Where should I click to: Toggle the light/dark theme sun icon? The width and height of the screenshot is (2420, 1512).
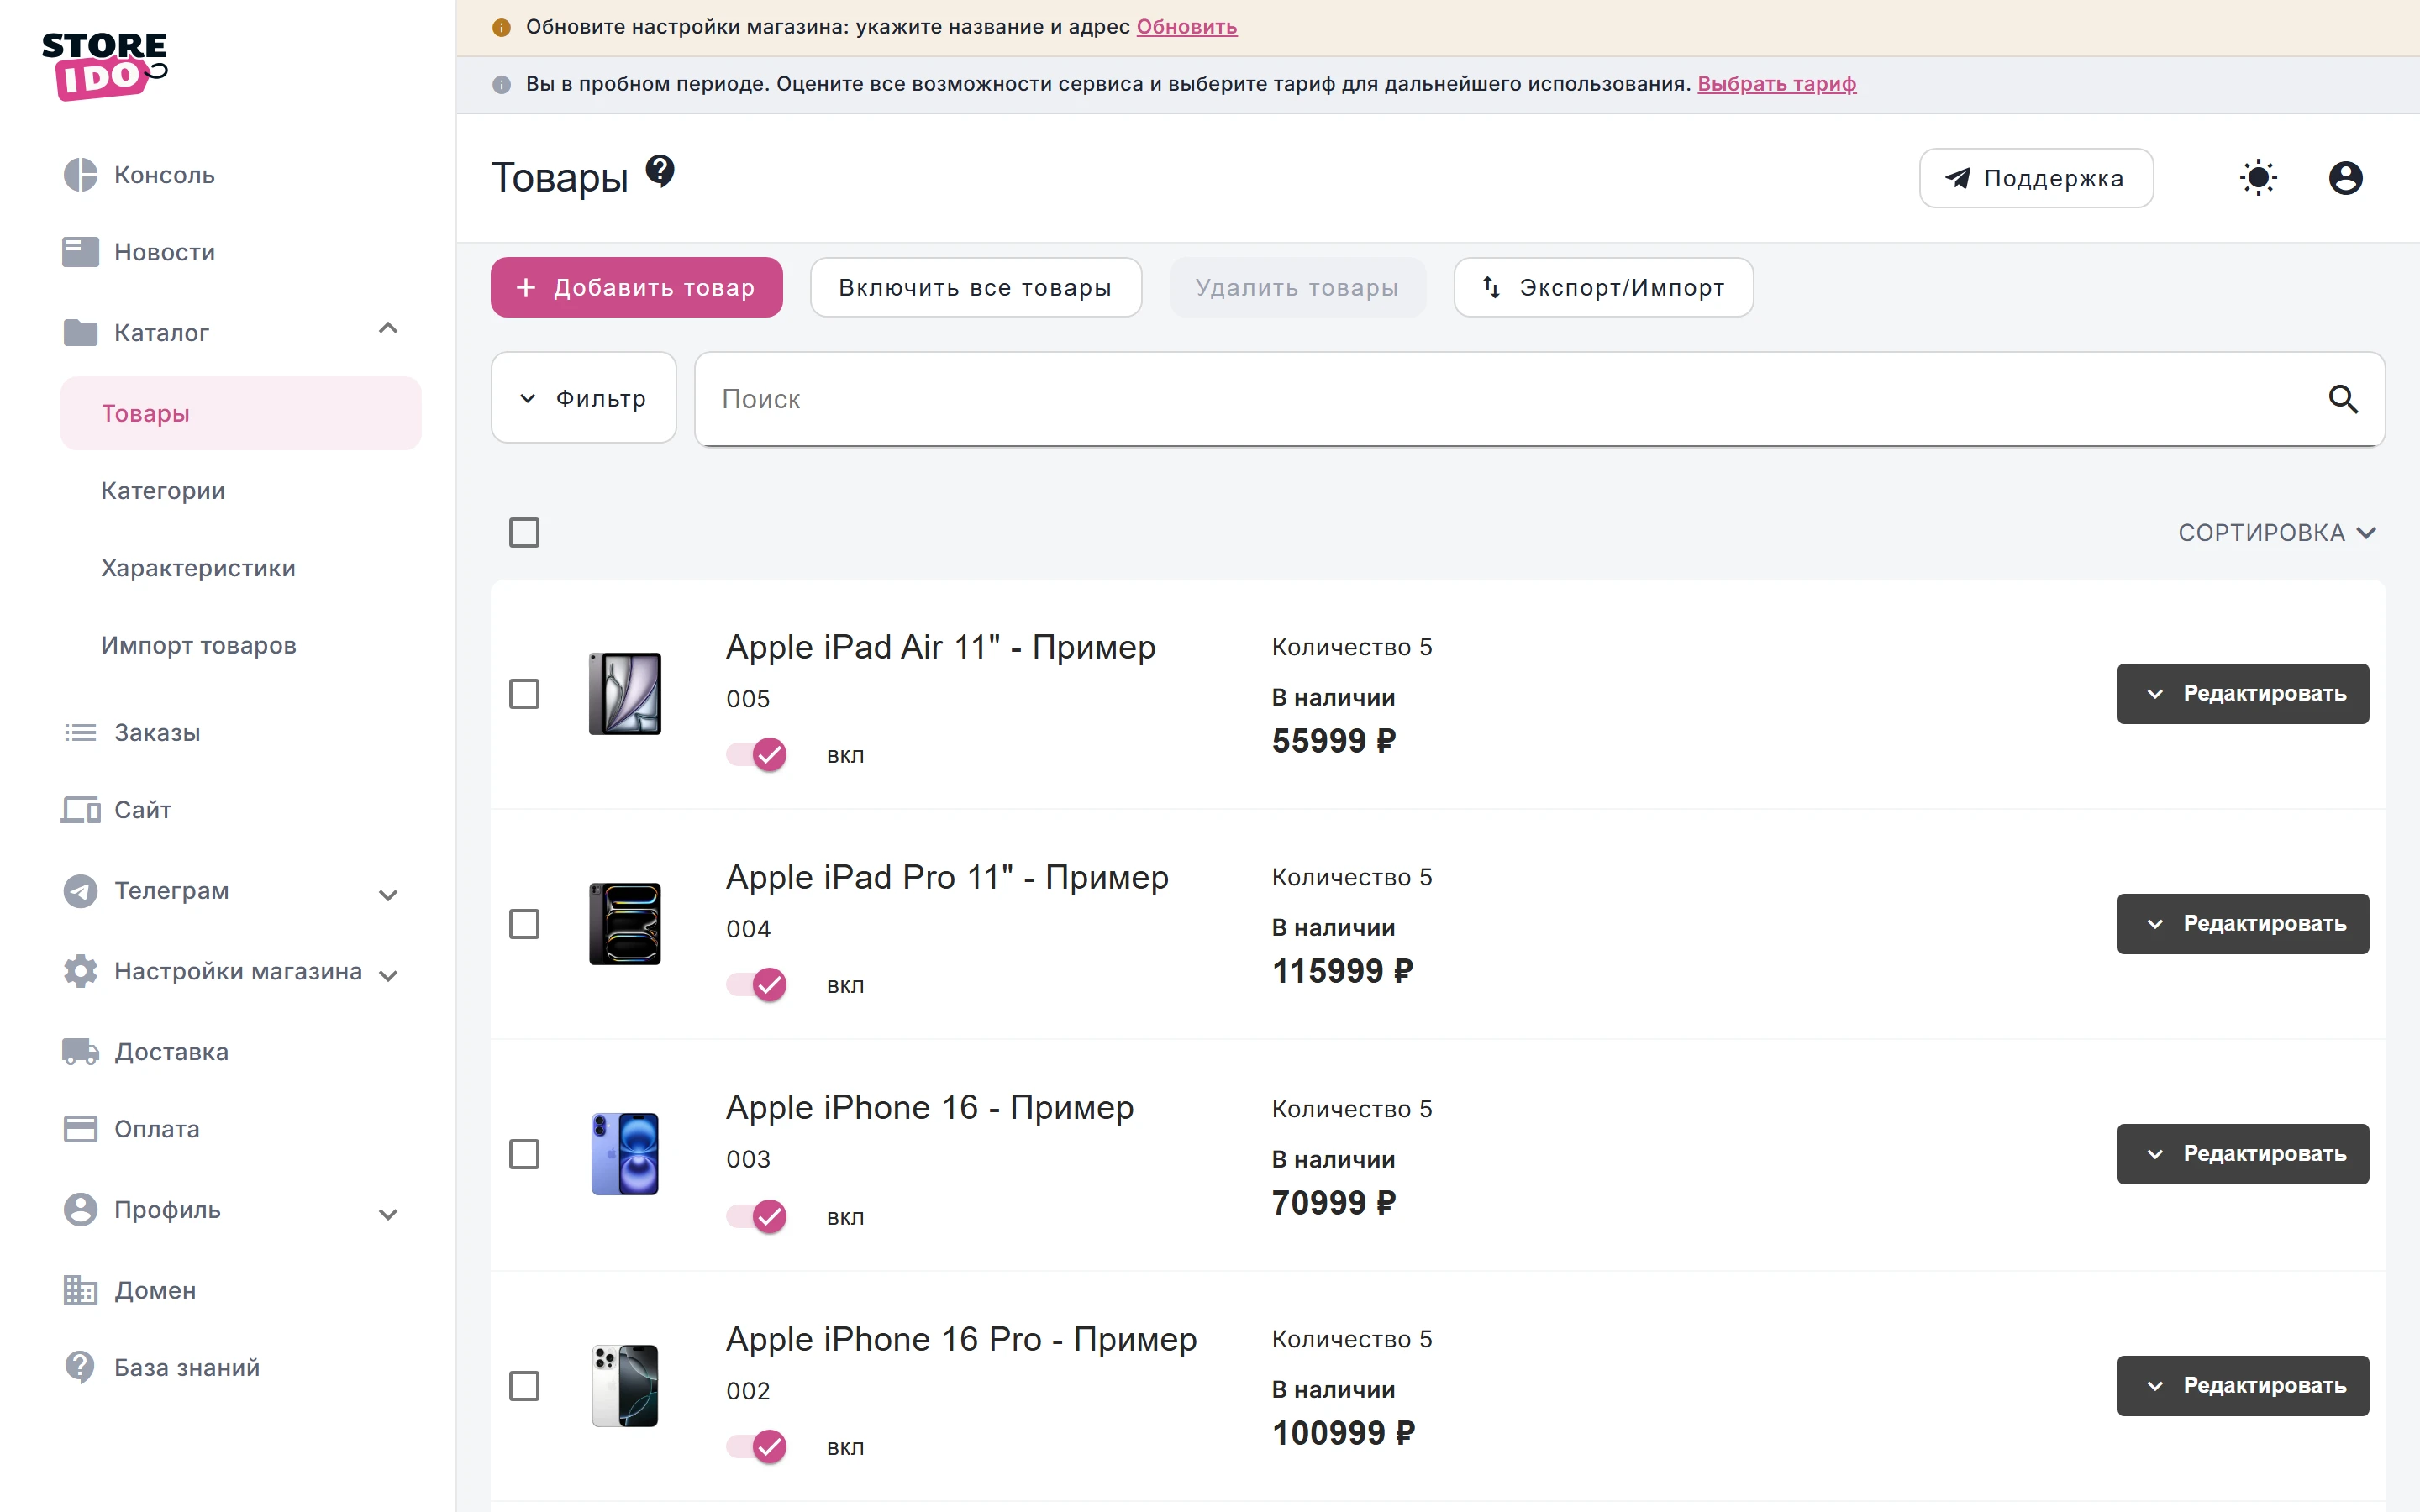point(2258,178)
